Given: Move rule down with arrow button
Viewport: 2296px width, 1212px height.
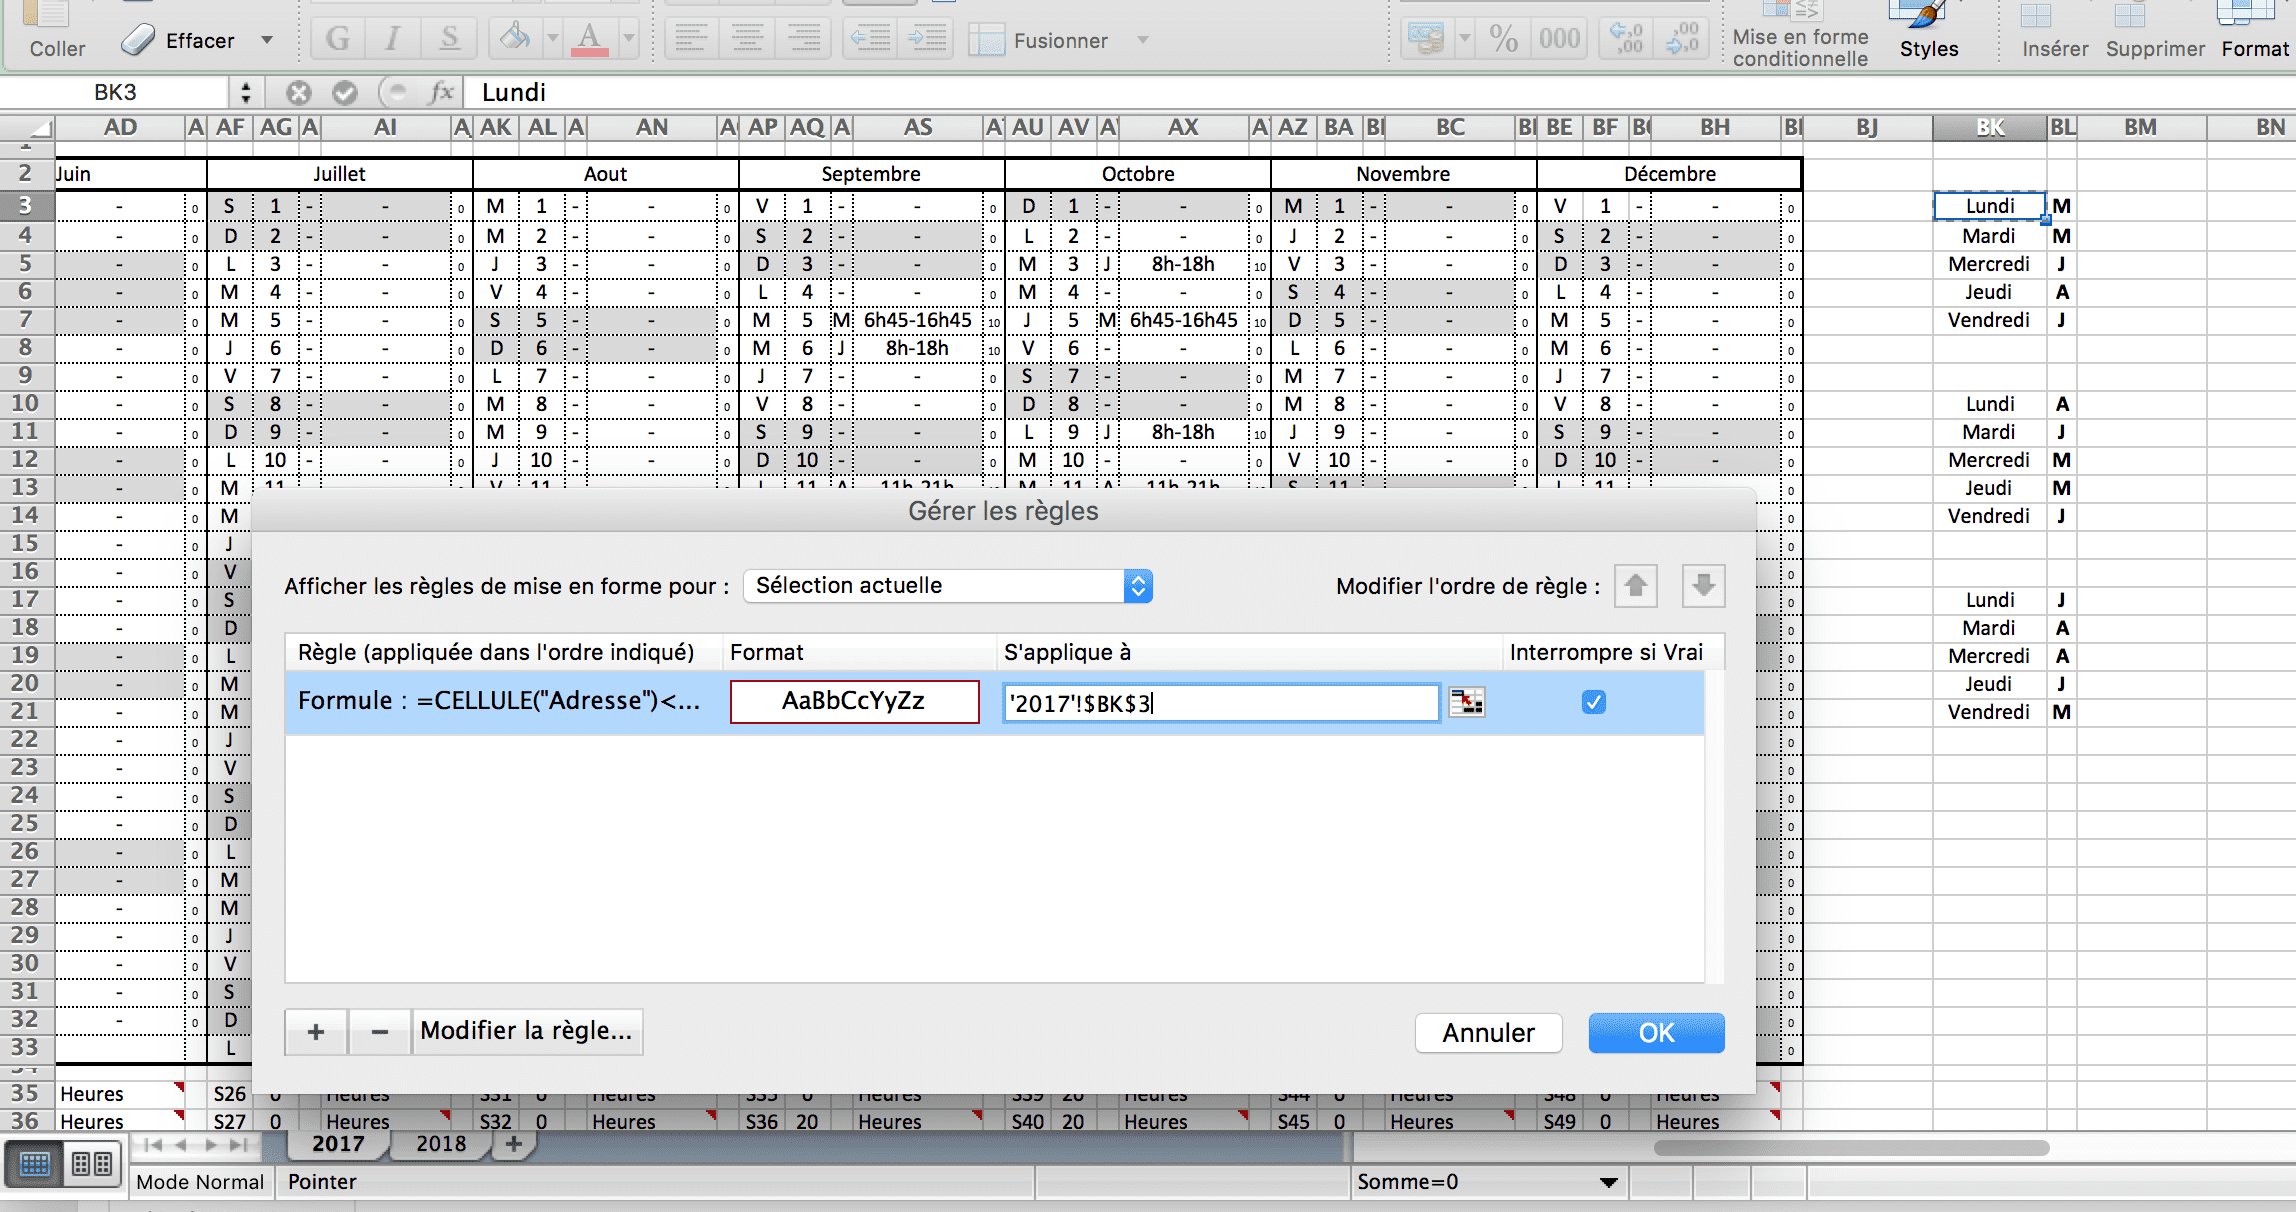Looking at the screenshot, I should [1703, 586].
